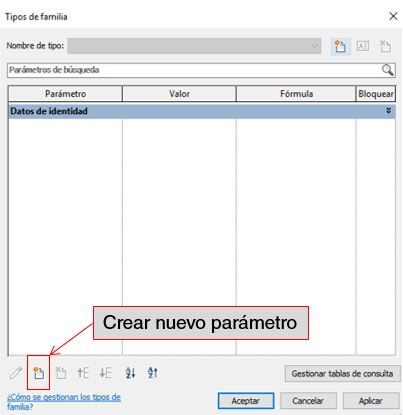Collapse the Datos de identidad group

(x=388, y=110)
